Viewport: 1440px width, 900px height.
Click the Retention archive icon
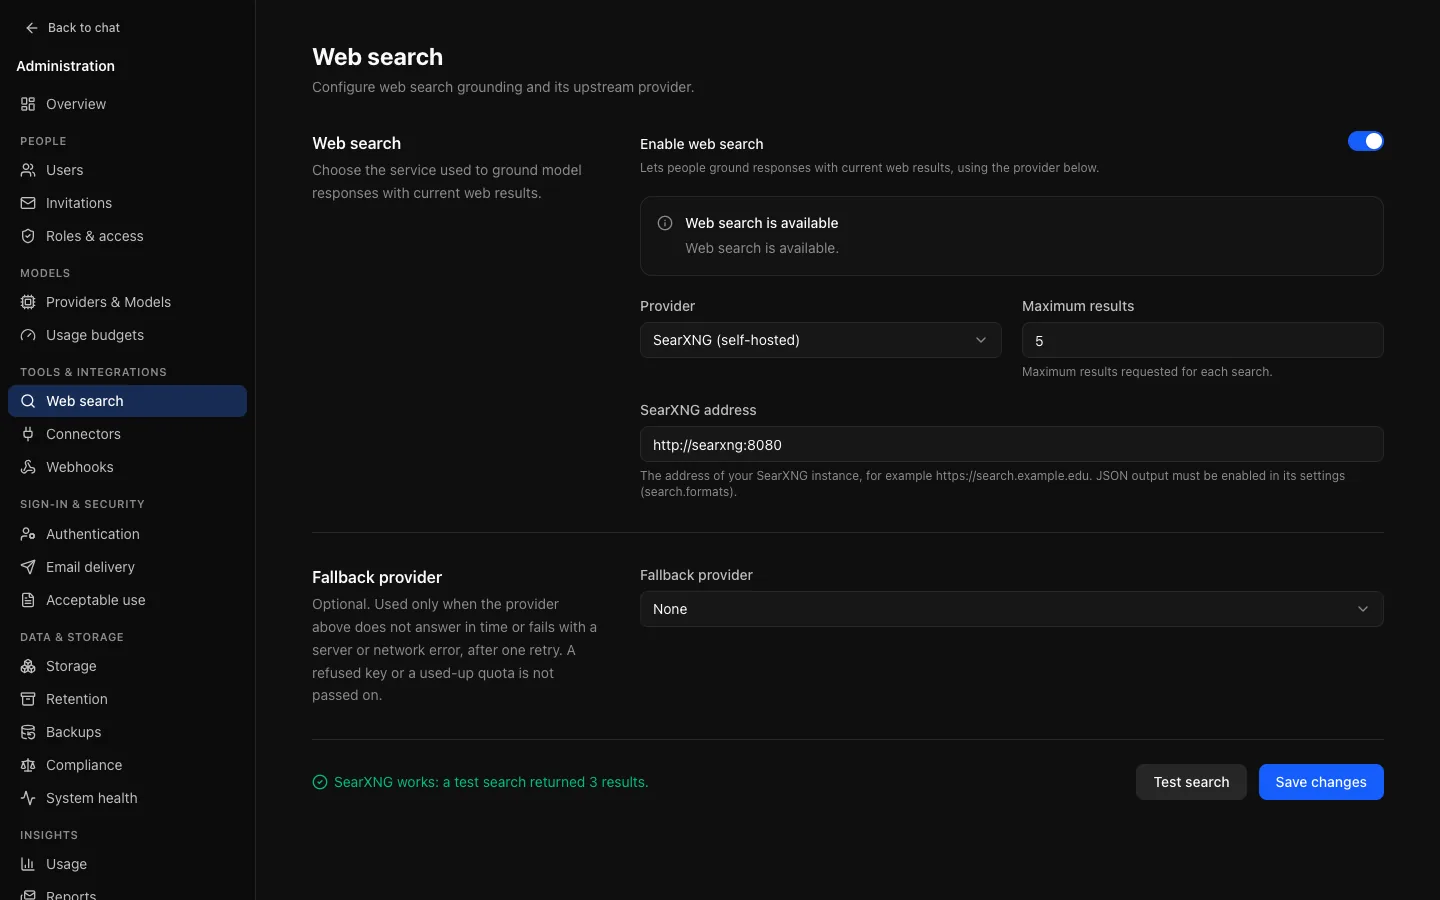click(x=28, y=699)
